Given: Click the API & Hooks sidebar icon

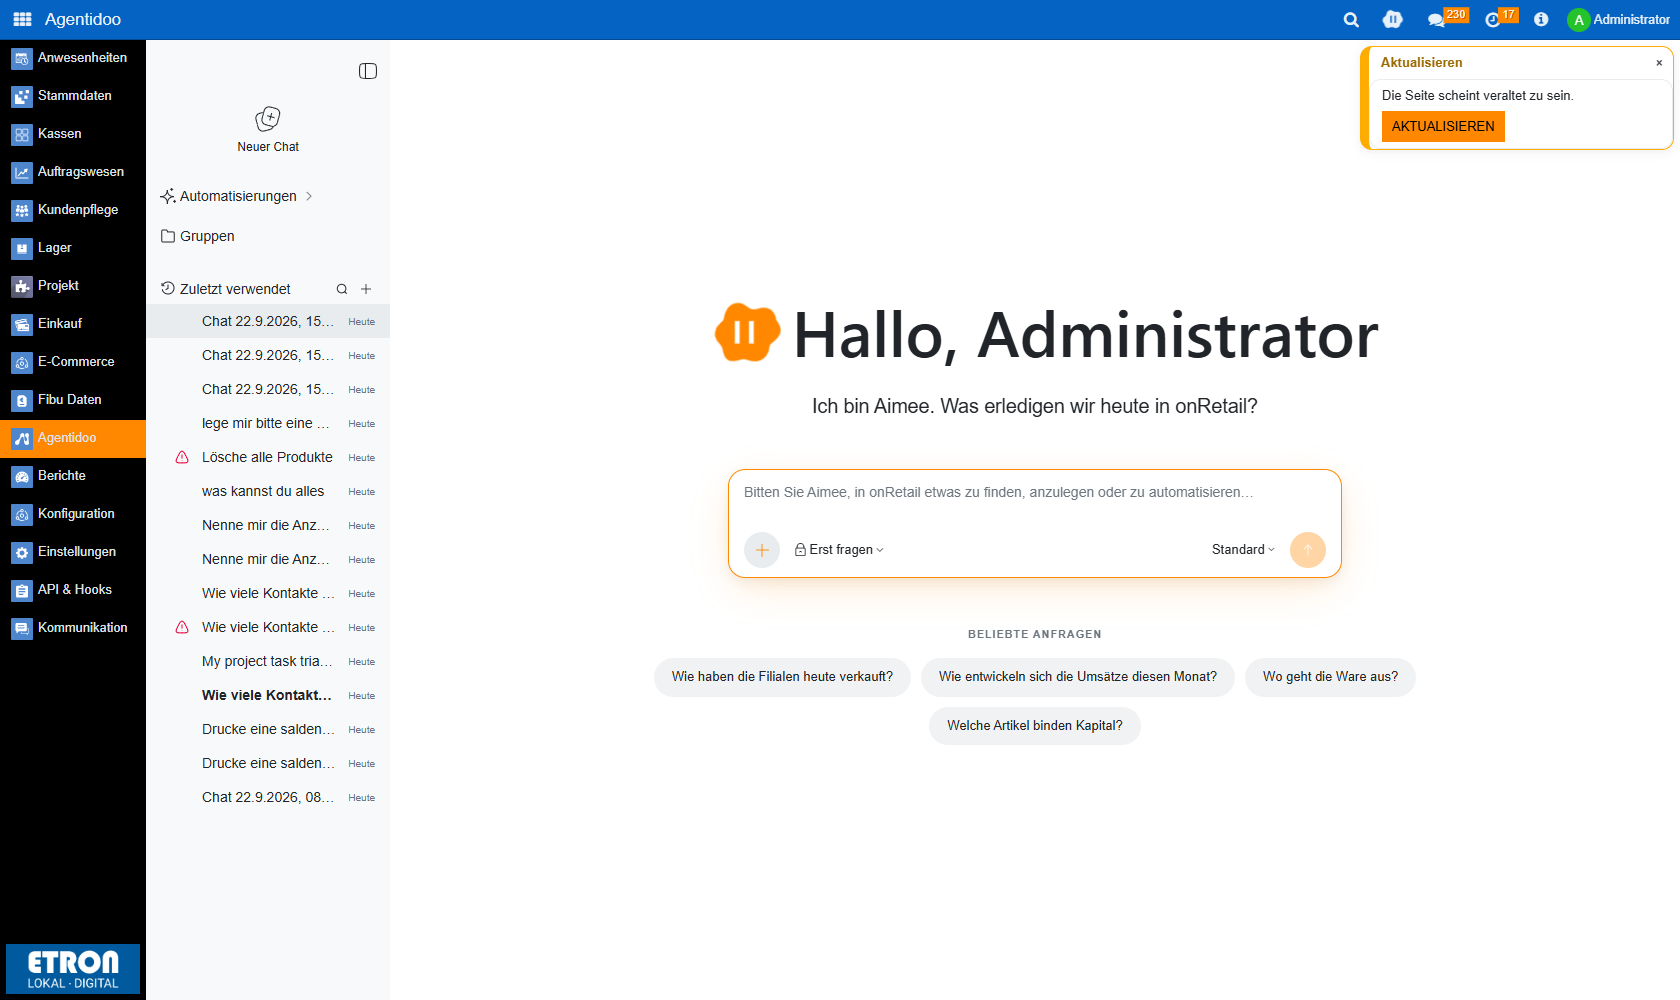Looking at the screenshot, I should point(22,590).
